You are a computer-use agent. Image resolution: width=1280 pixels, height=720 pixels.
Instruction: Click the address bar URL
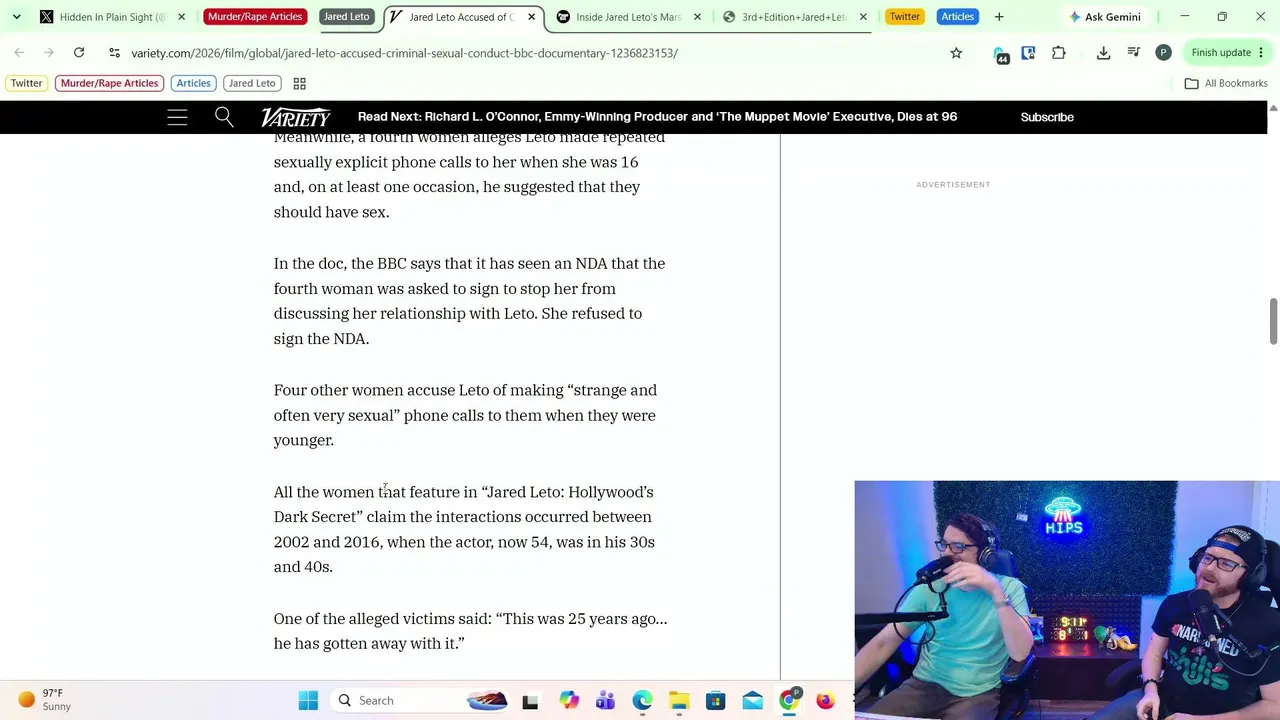coord(404,53)
